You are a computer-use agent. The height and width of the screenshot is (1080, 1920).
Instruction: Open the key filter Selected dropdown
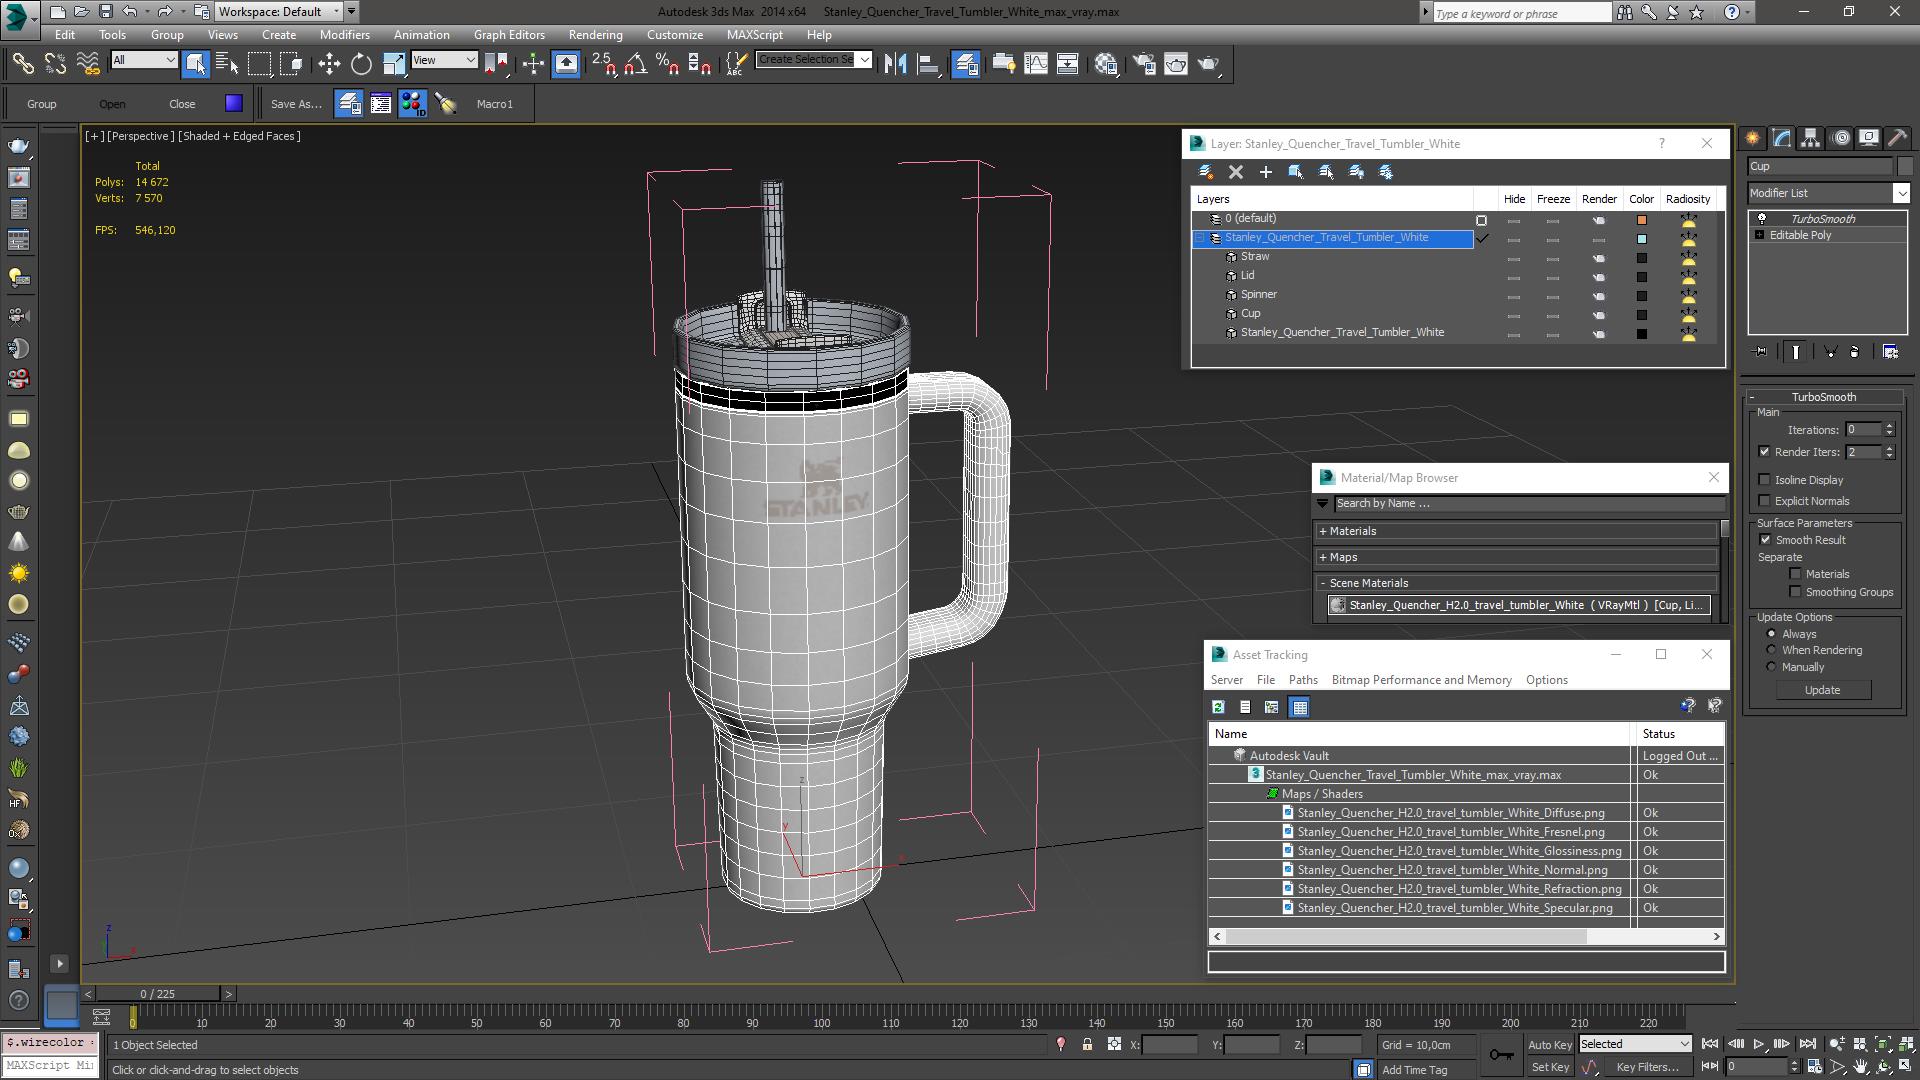1635,1044
